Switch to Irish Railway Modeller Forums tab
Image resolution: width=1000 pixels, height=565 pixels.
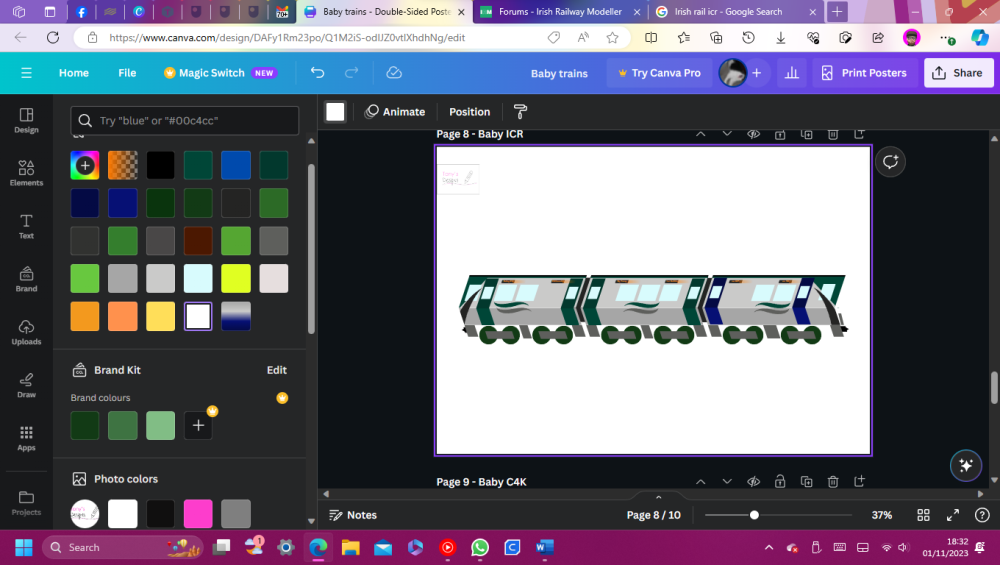point(558,12)
